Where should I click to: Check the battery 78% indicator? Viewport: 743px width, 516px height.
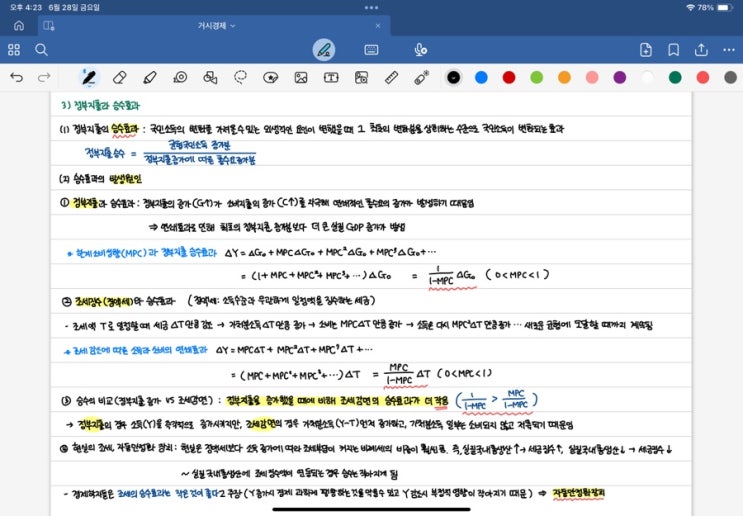716,8
